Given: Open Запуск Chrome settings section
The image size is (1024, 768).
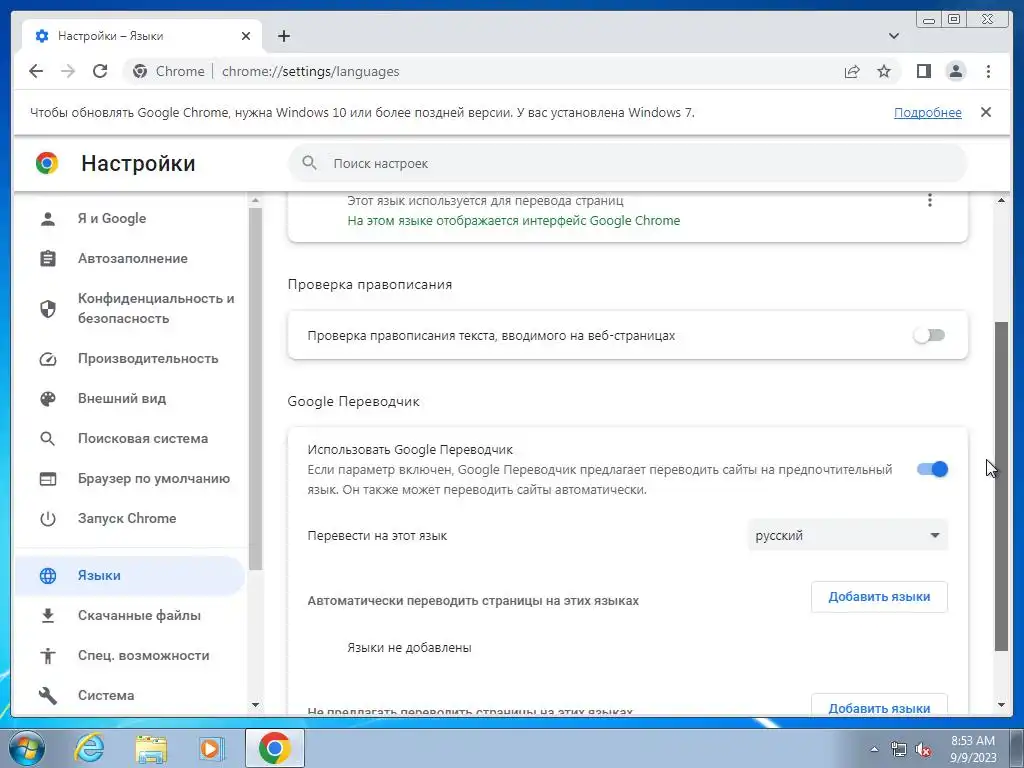Looking at the screenshot, I should point(129,518).
